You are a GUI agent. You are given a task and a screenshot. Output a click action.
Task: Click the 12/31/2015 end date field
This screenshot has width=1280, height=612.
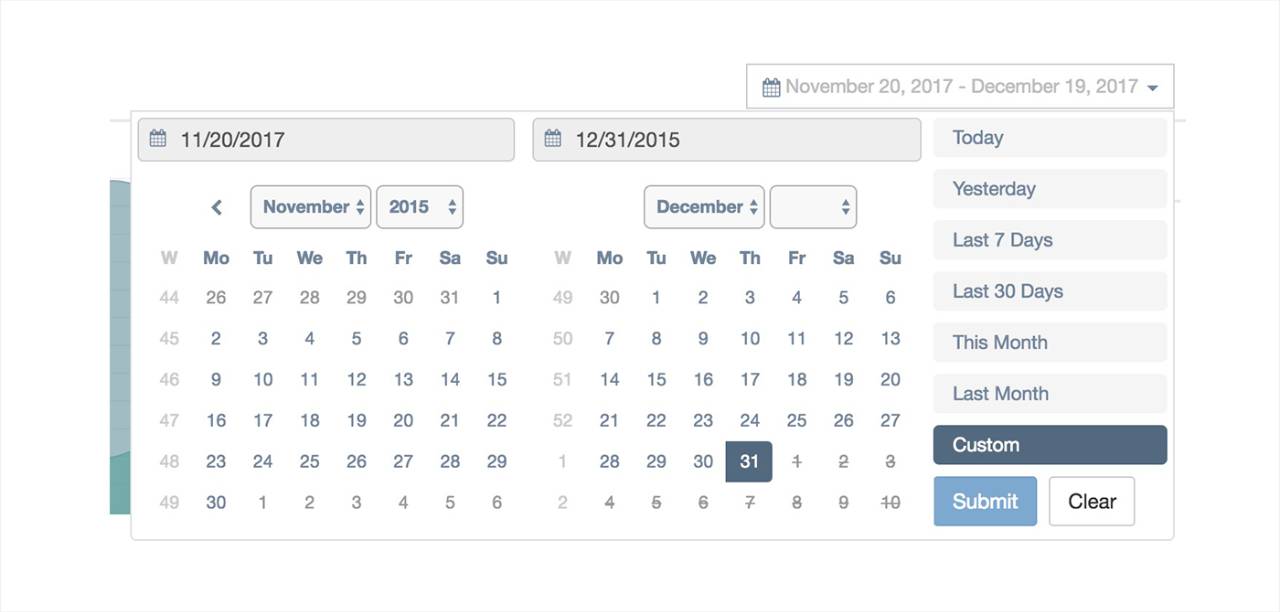pyautogui.click(x=727, y=139)
